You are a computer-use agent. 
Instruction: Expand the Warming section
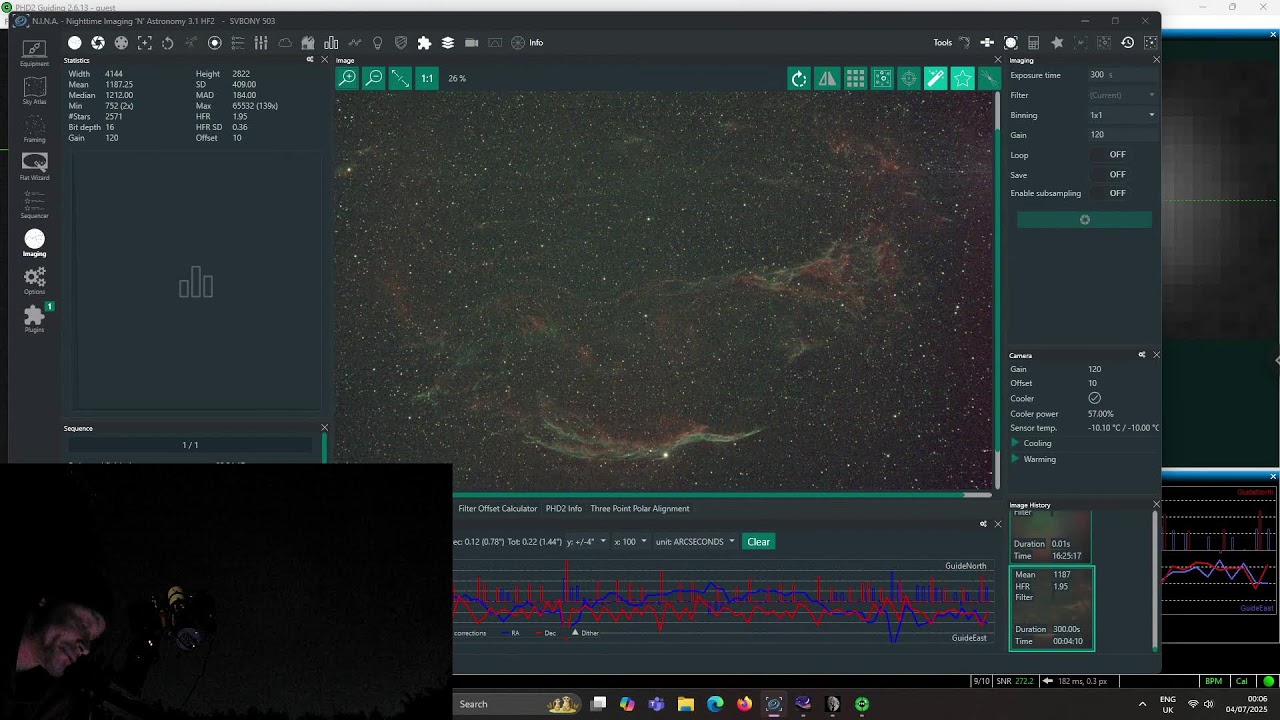(x=1033, y=459)
